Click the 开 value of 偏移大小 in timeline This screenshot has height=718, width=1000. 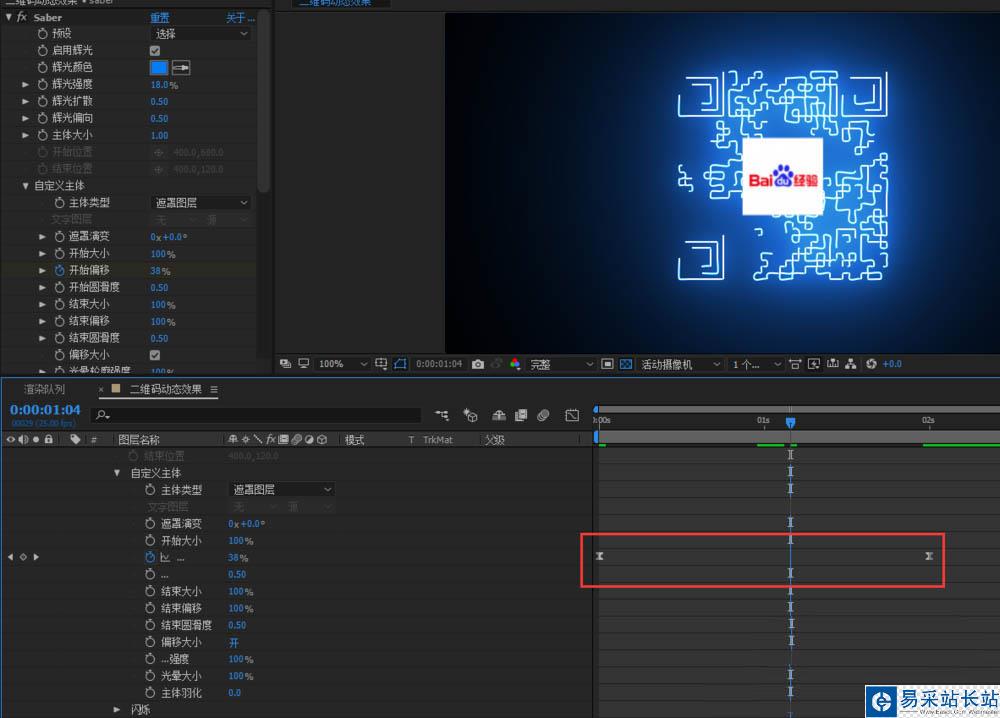(233, 643)
